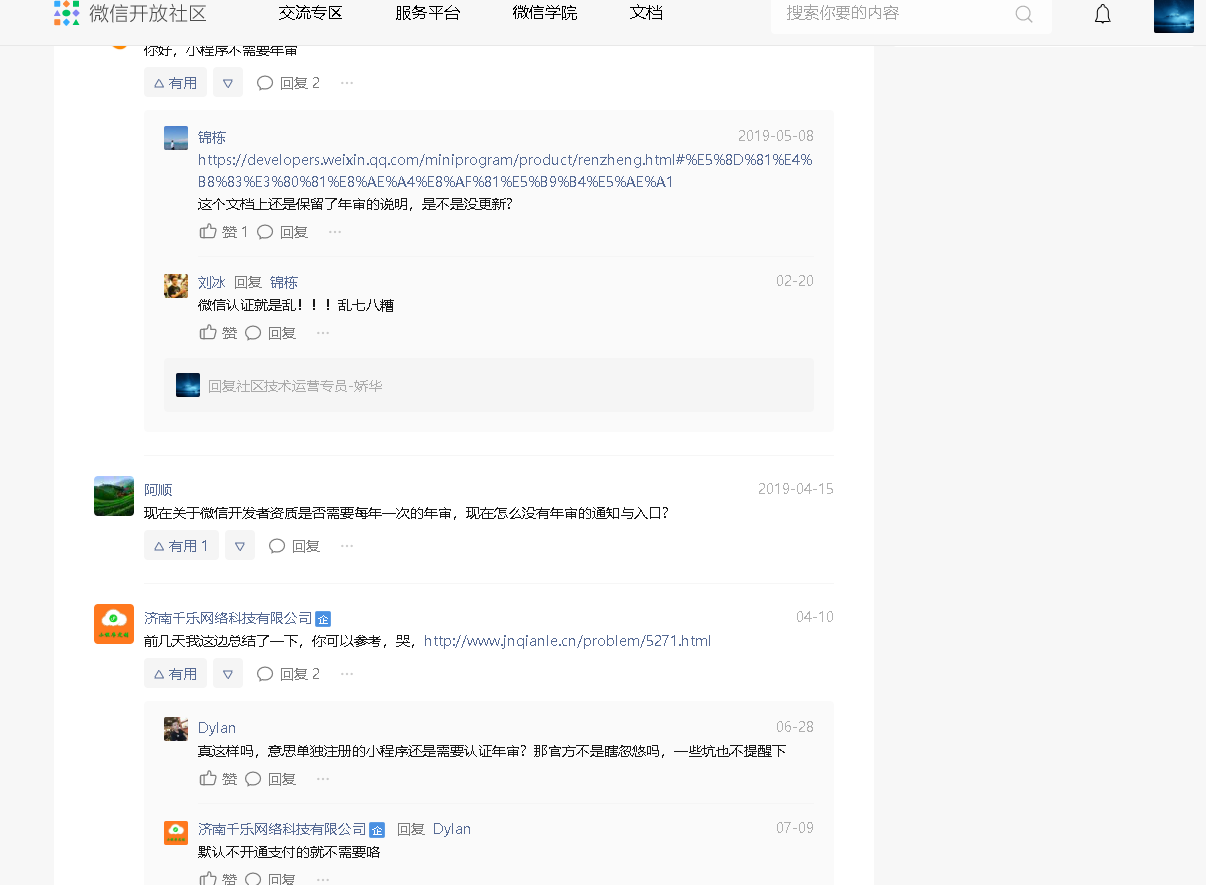Open Dylan's avatar on the 06-28 comment
1206x885 pixels.
coord(176,729)
